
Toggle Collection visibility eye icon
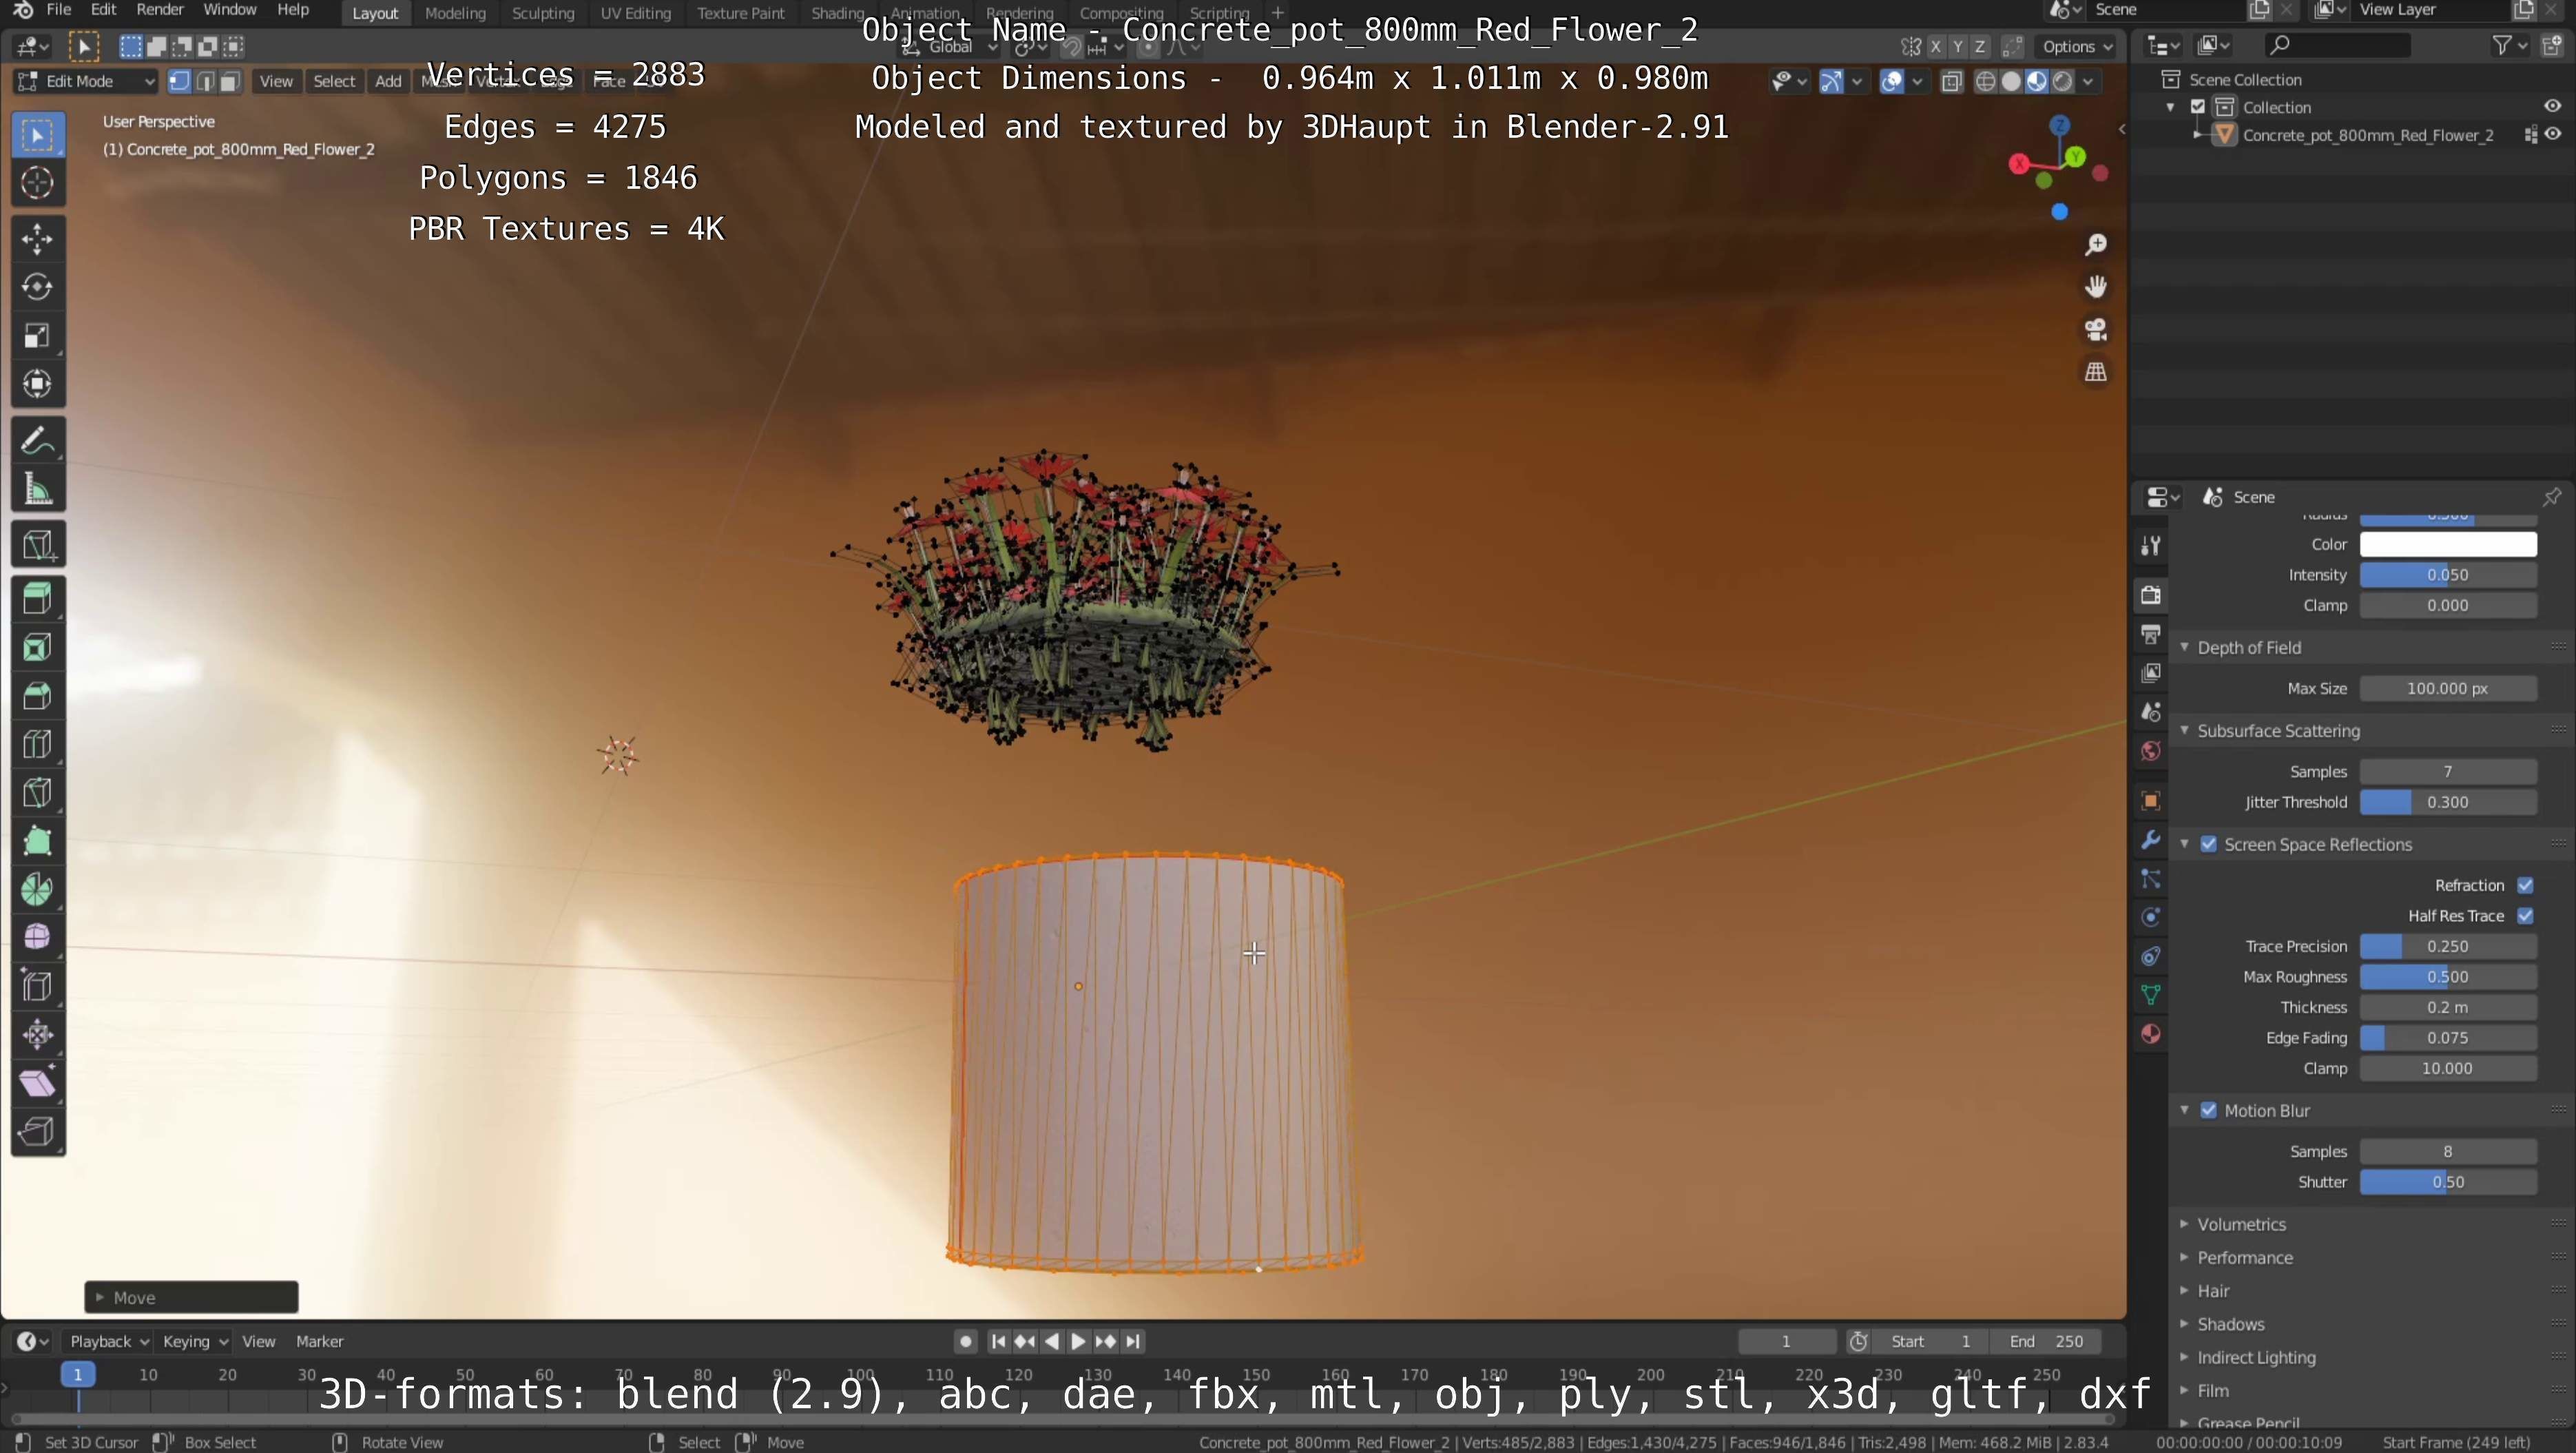point(2553,107)
